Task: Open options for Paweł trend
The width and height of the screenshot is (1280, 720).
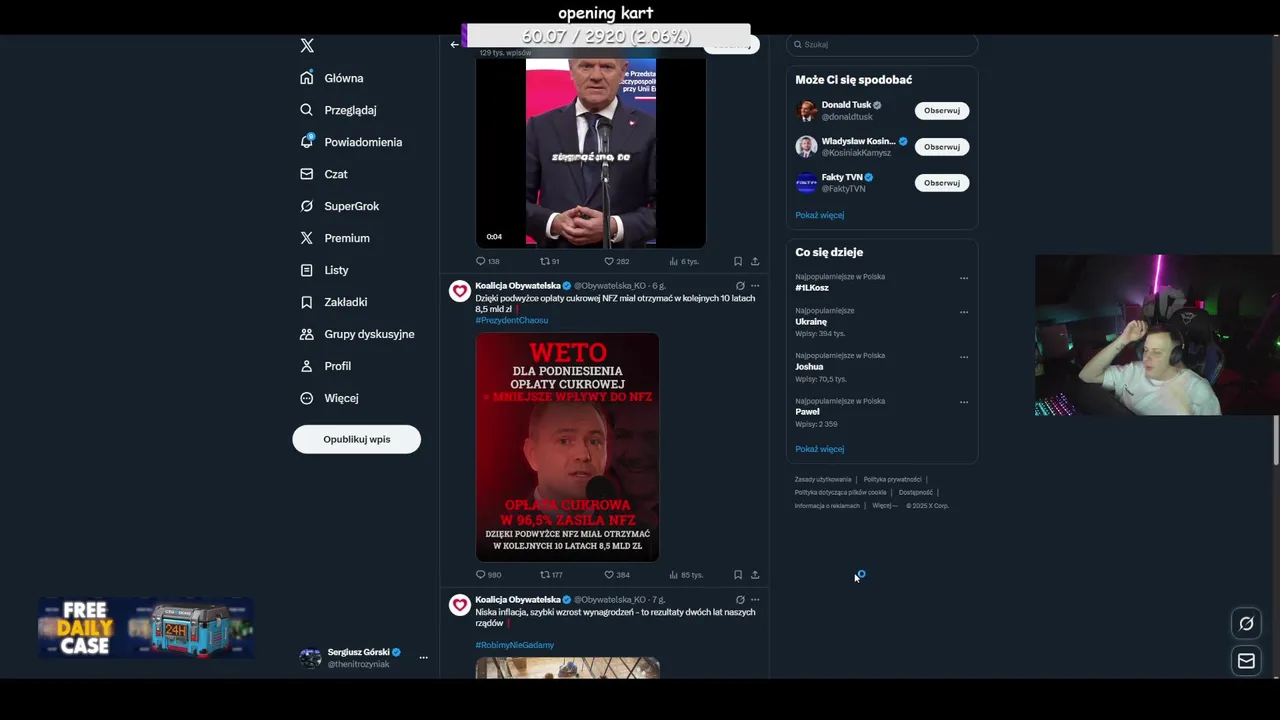Action: click(x=964, y=402)
